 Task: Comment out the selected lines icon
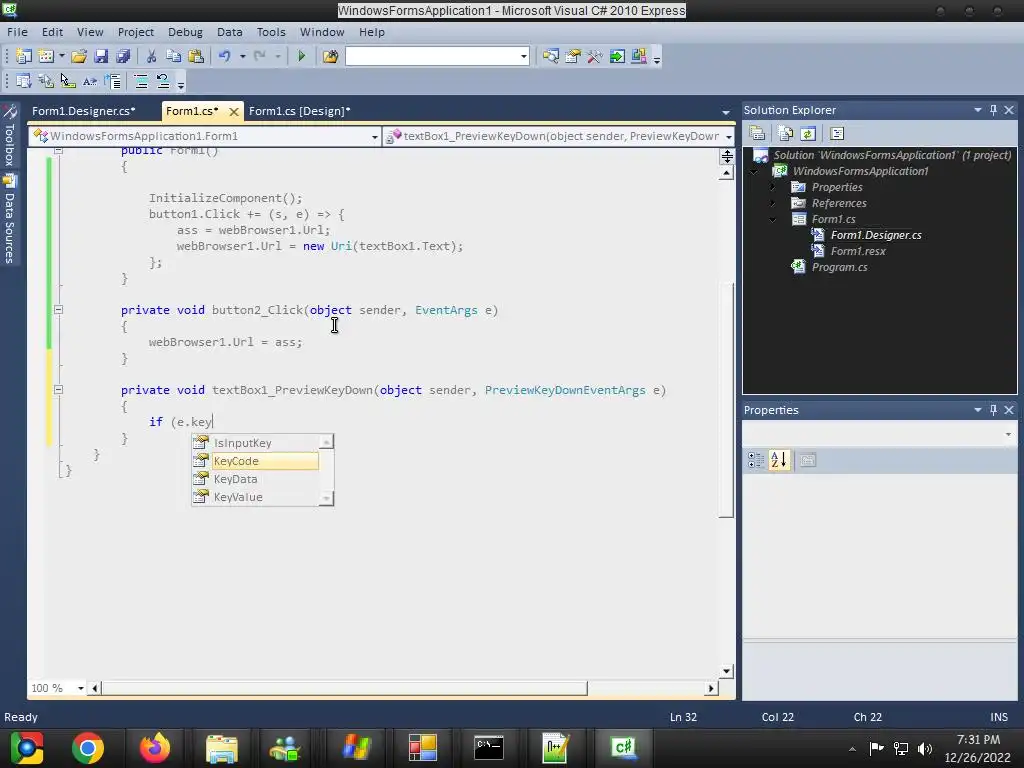click(x=140, y=82)
